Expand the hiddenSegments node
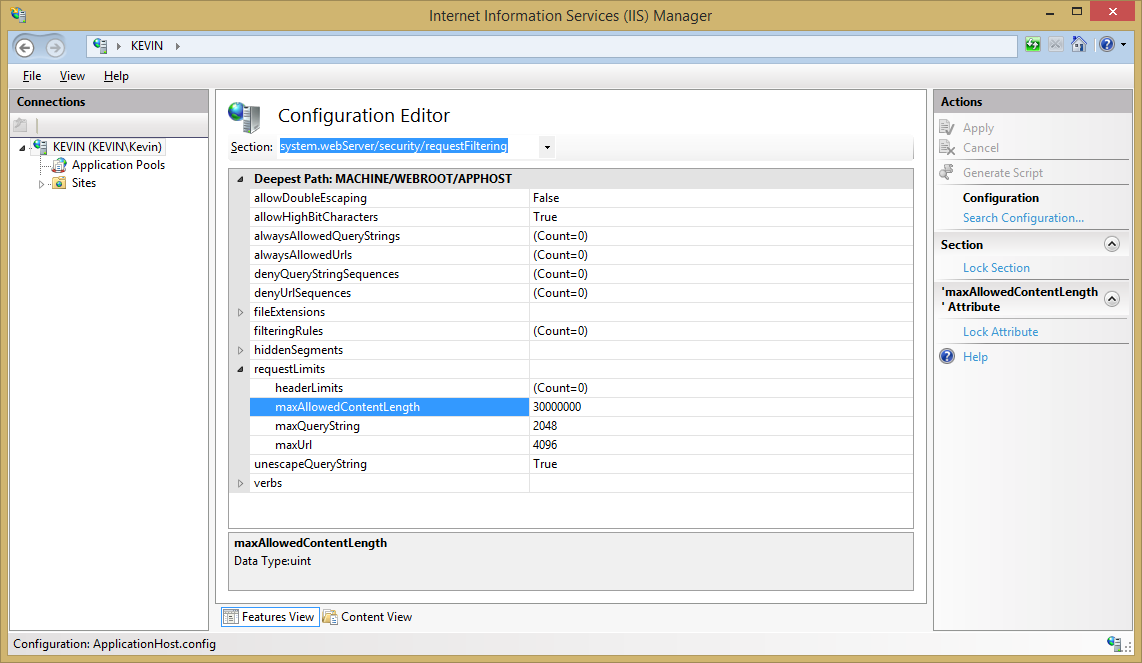1142x663 pixels. [x=240, y=350]
